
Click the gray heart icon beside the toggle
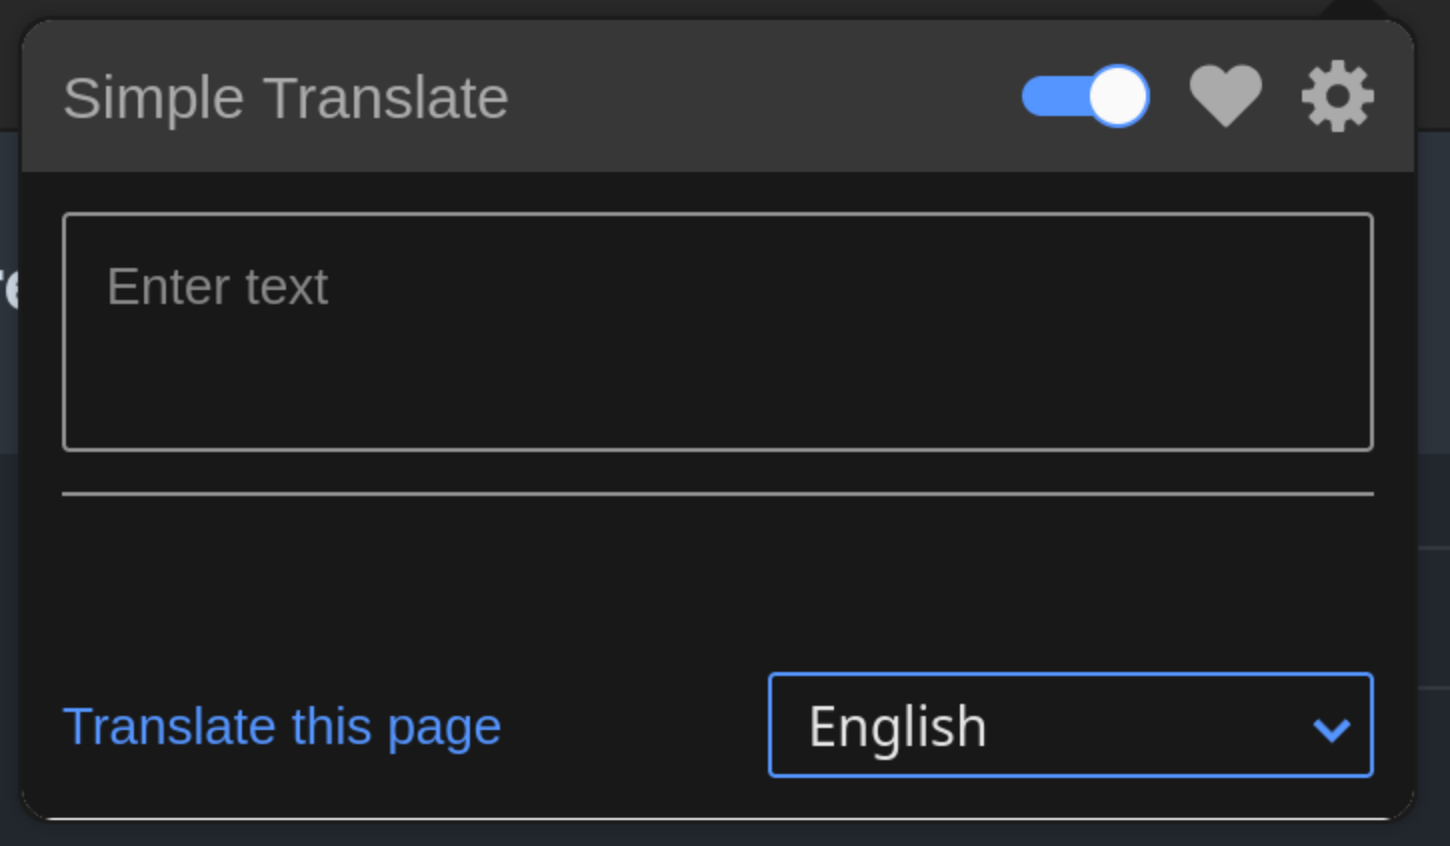click(1225, 97)
